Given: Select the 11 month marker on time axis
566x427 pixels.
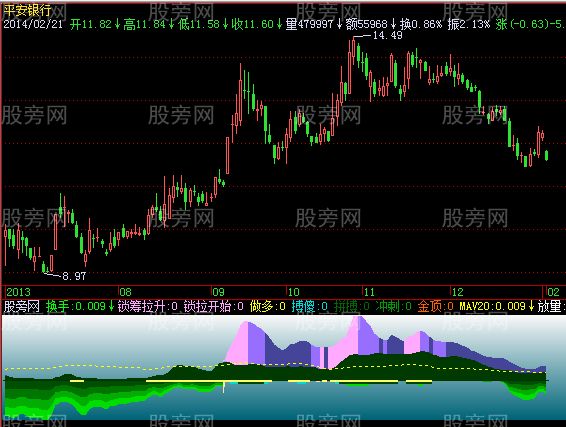Looking at the screenshot, I should [369, 292].
